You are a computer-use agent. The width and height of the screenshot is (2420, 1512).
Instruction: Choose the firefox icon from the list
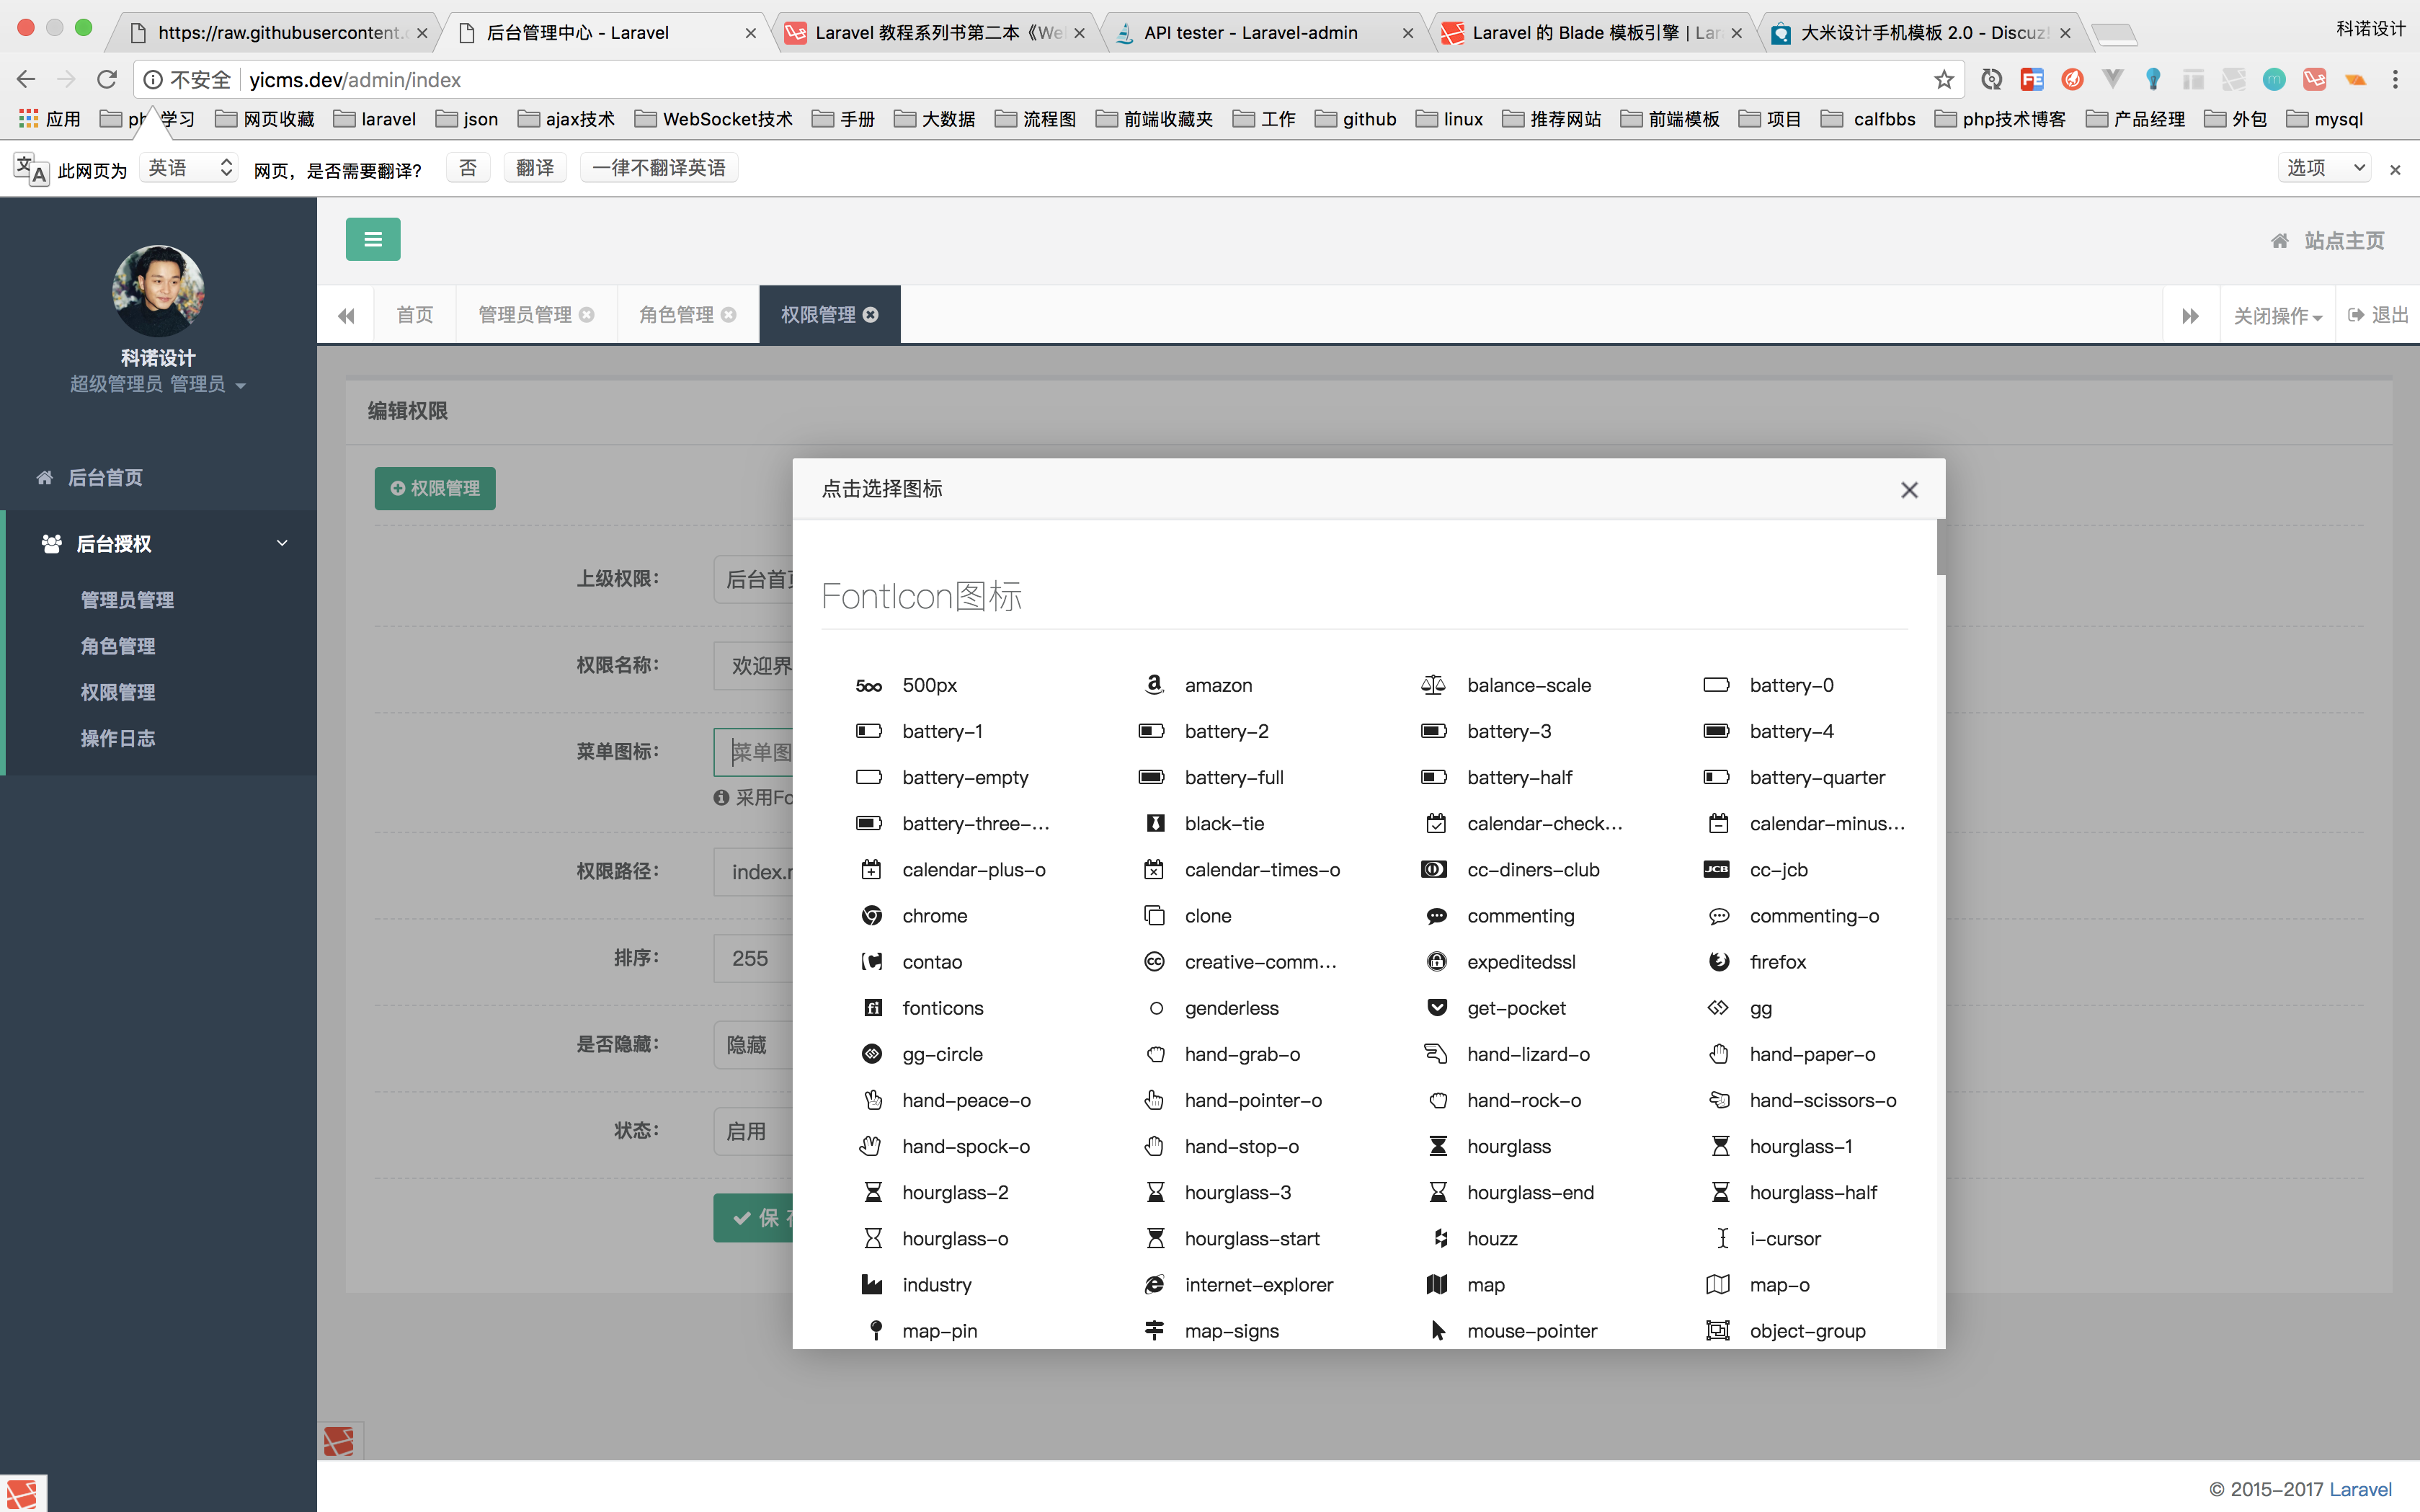tap(1776, 961)
